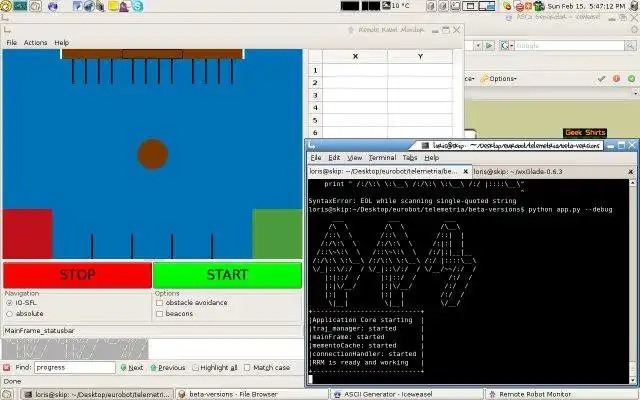Open Iceweasel URL bar history dropdown
Viewport: 640px width, 400px height.
478,46
